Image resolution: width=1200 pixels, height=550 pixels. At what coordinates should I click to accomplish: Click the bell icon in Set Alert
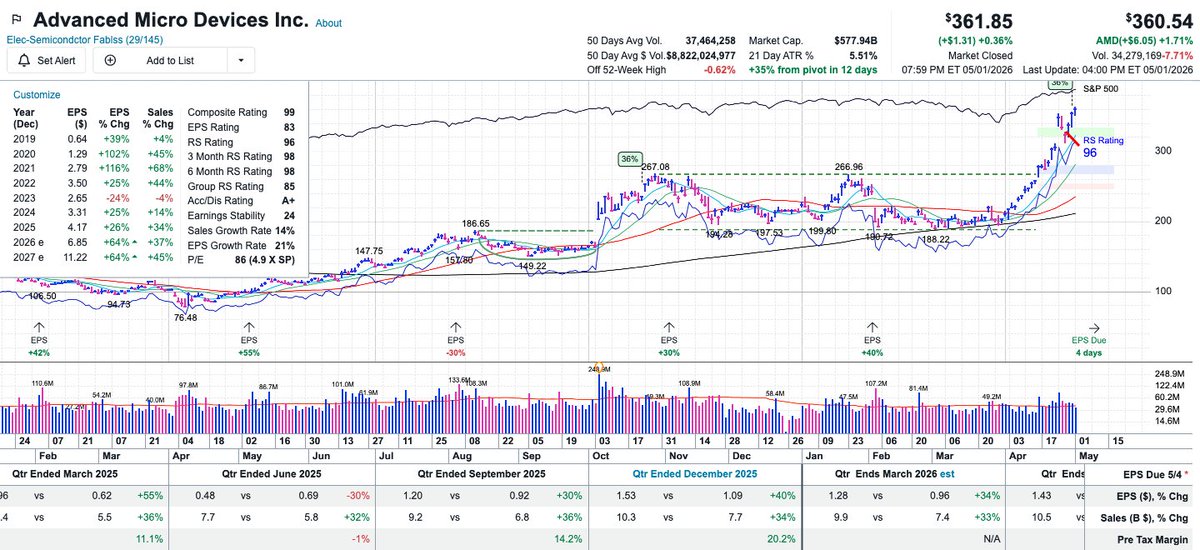click(22, 60)
